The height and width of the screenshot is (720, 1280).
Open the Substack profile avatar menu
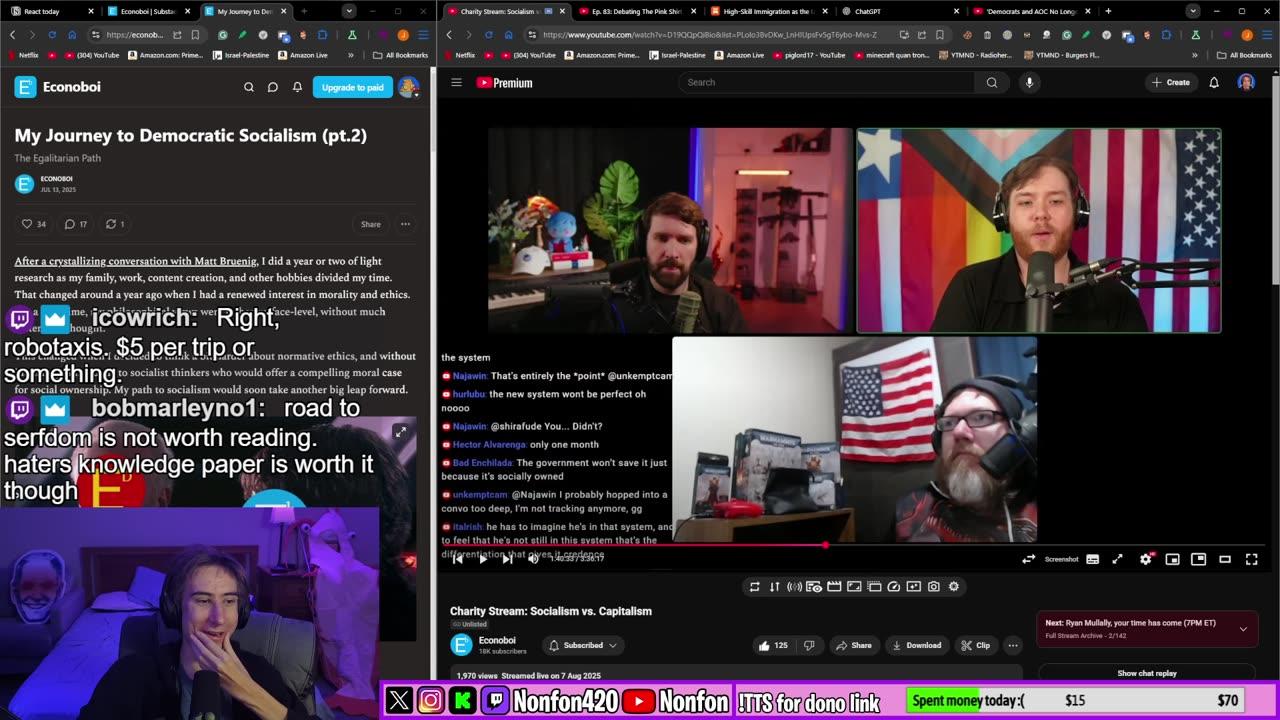408,87
